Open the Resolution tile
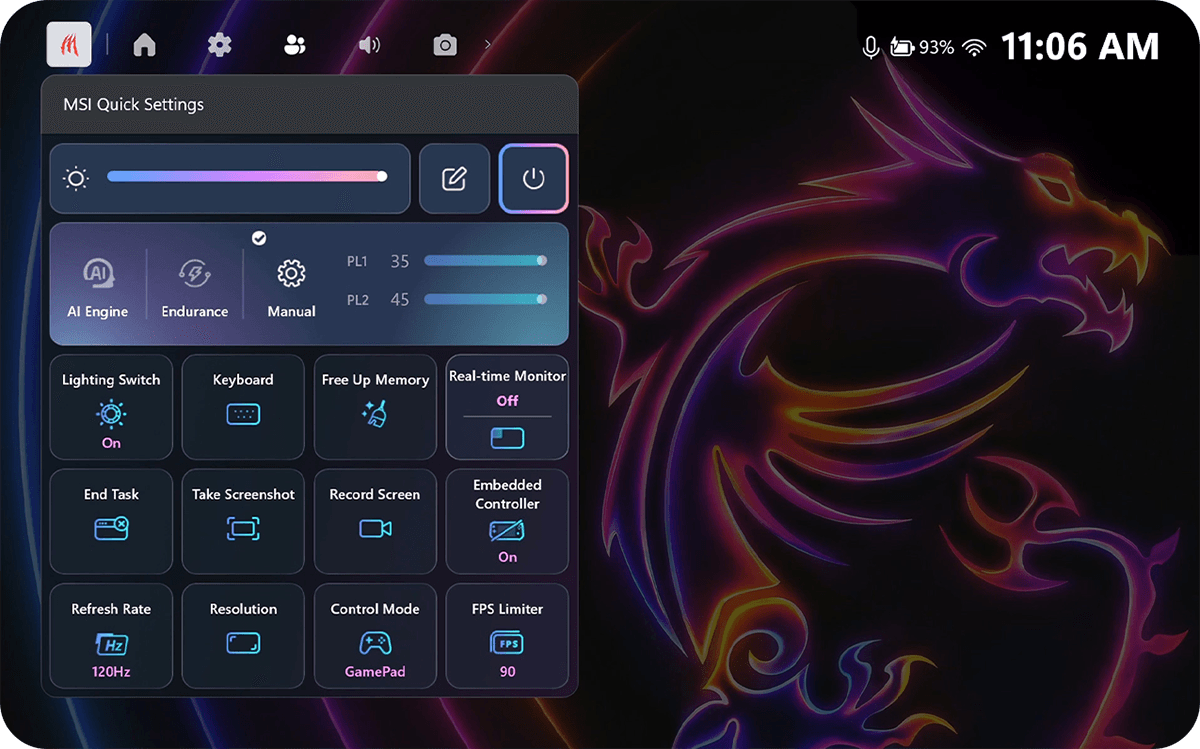 pos(243,636)
